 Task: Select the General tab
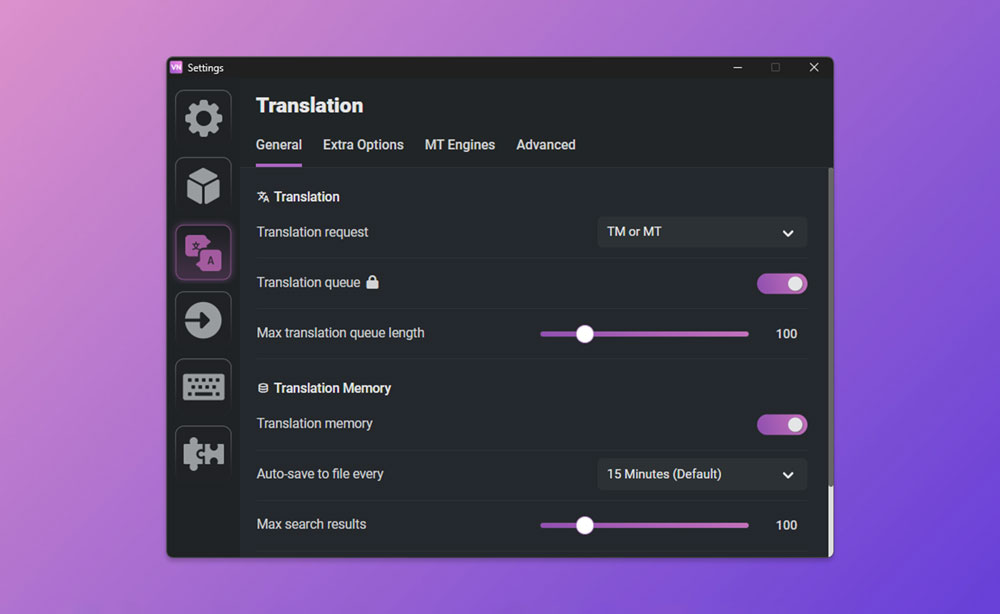pos(278,145)
